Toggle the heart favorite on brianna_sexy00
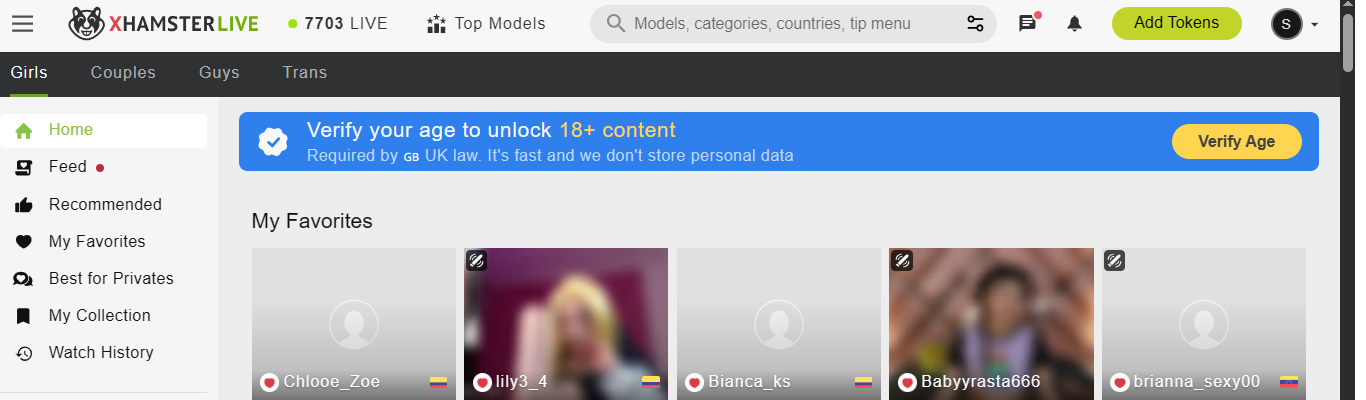This screenshot has width=1366, height=400. 1120,382
